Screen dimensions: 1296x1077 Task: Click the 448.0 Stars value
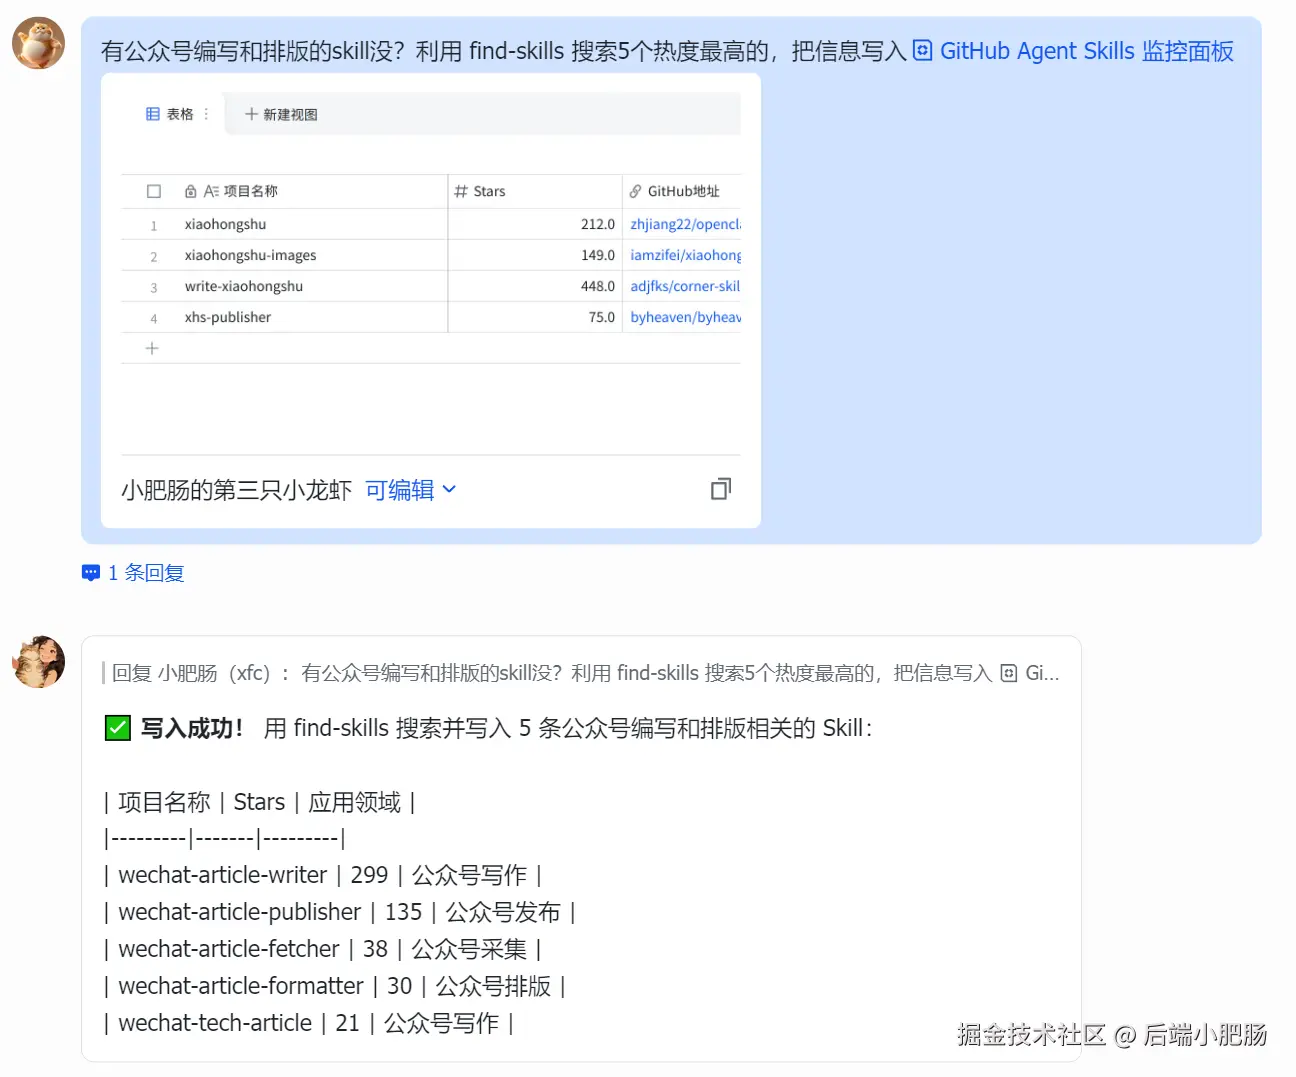(598, 286)
